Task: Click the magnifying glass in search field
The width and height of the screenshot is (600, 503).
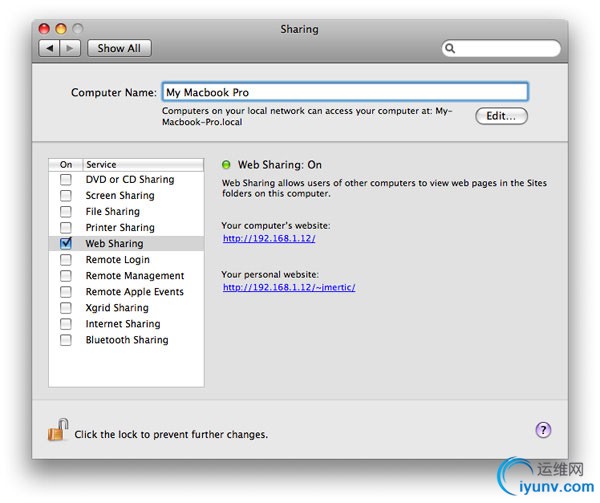Action: click(x=450, y=48)
